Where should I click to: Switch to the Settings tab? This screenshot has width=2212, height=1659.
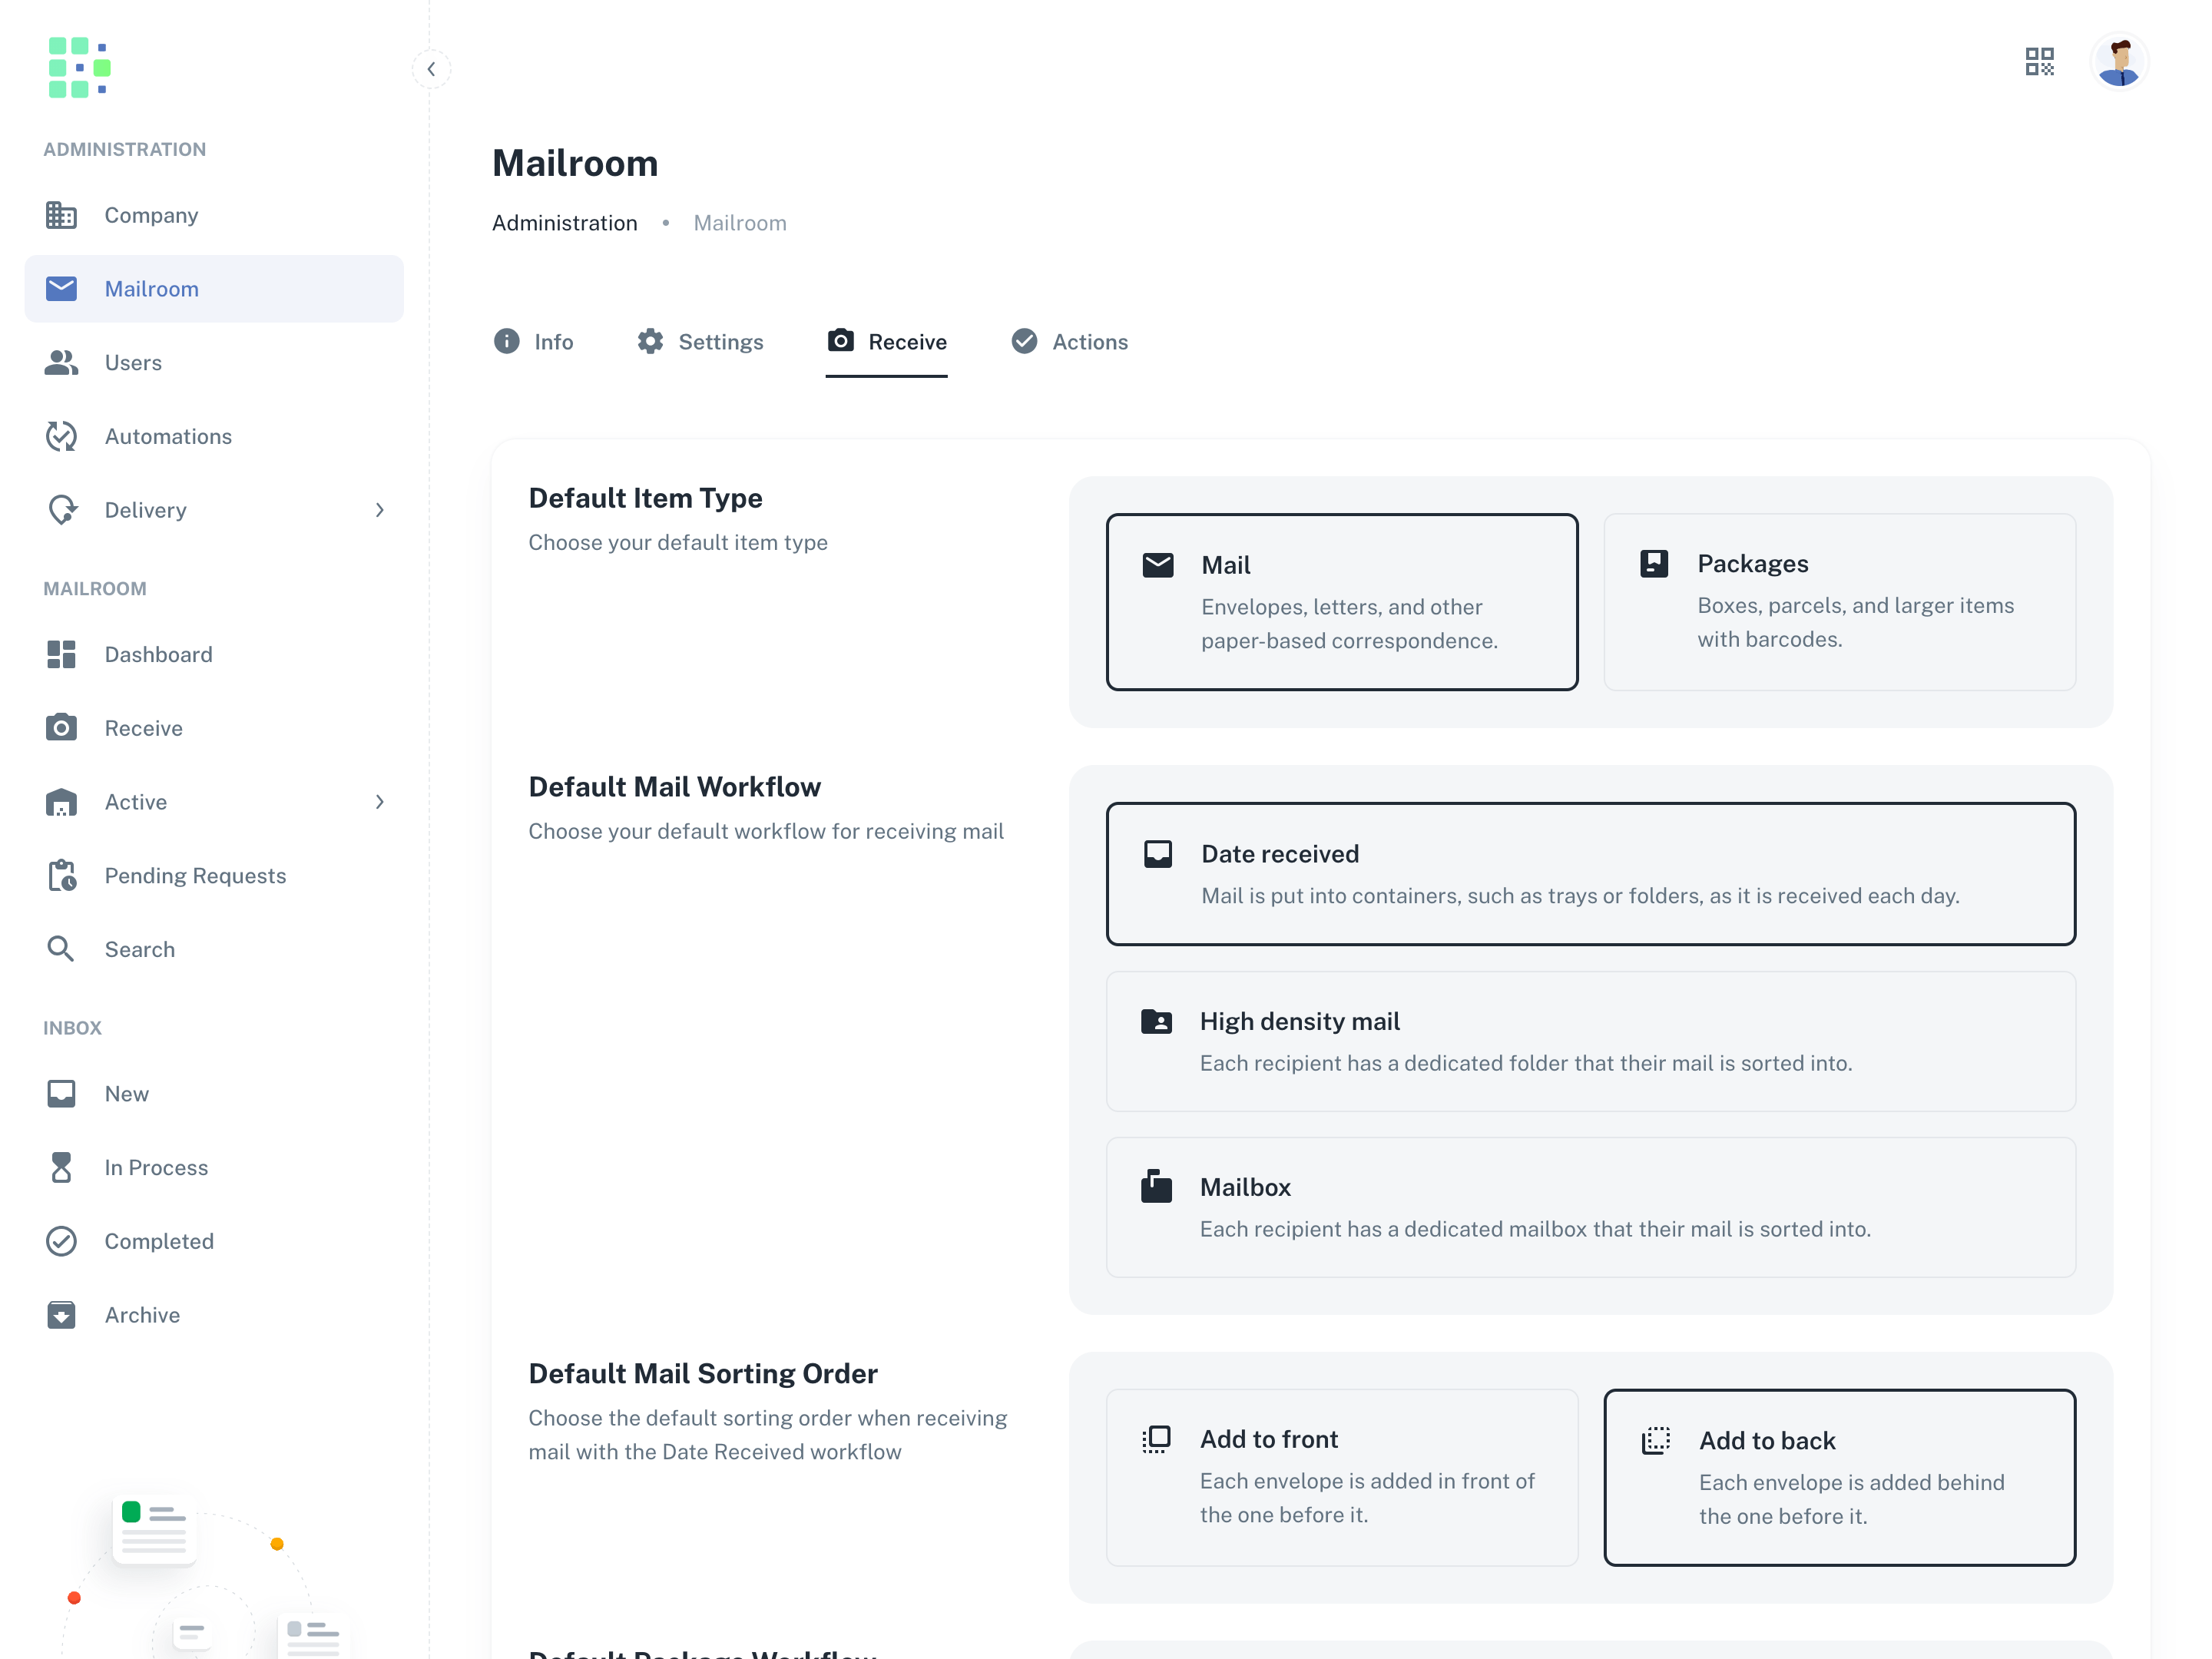pyautogui.click(x=701, y=342)
